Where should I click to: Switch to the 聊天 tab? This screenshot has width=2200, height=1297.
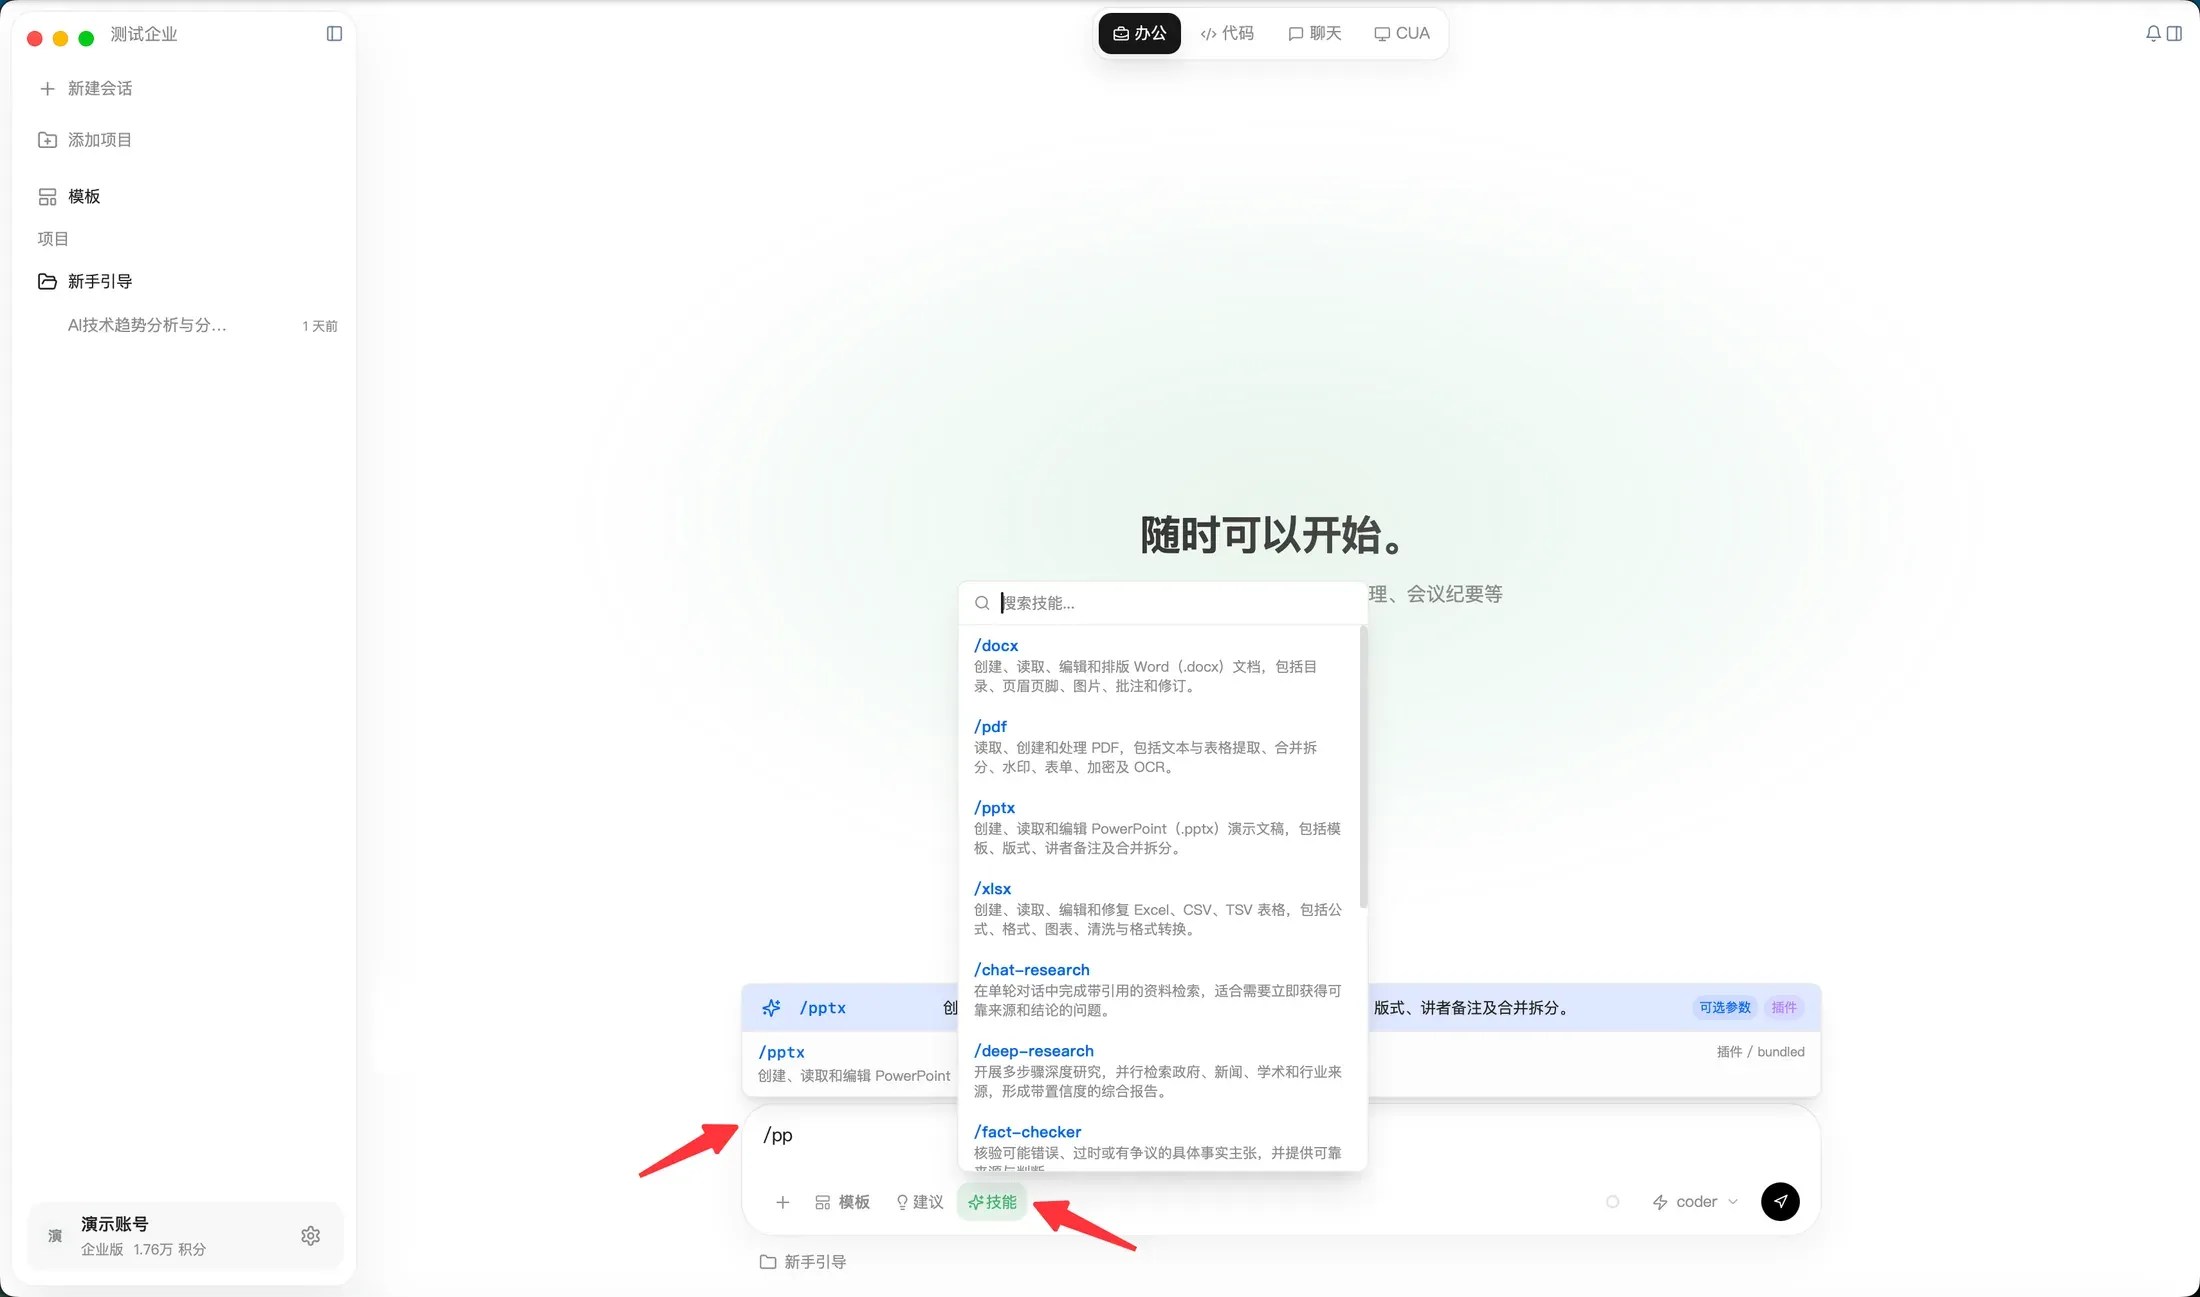click(1315, 34)
